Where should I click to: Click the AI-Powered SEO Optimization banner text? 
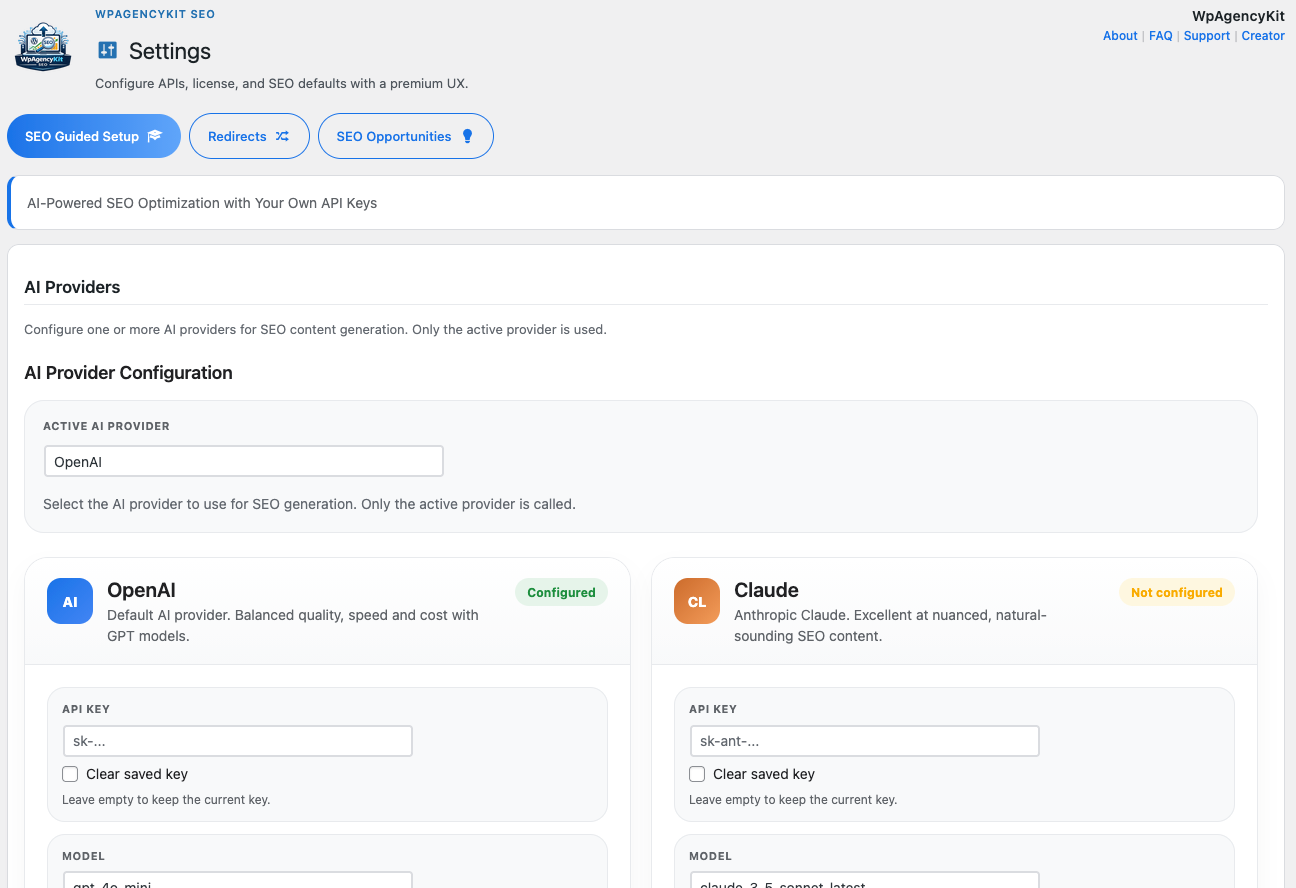[x=202, y=203]
